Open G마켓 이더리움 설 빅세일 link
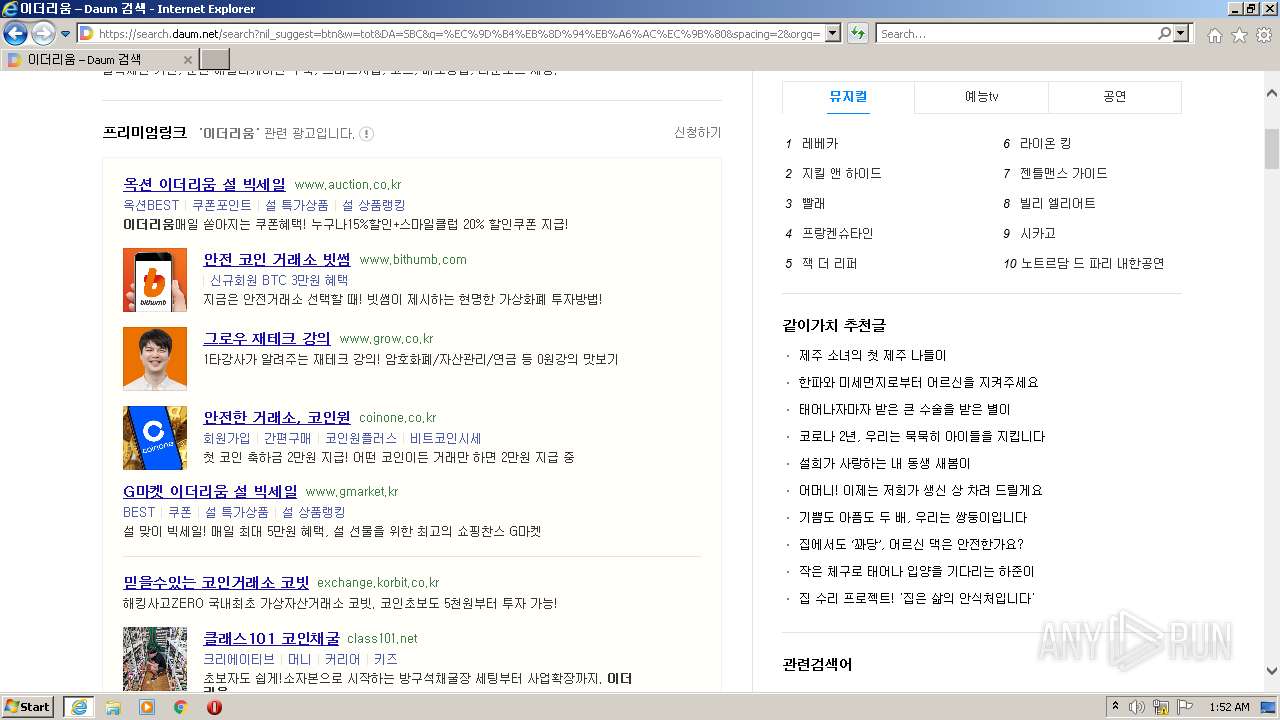 tap(210, 491)
